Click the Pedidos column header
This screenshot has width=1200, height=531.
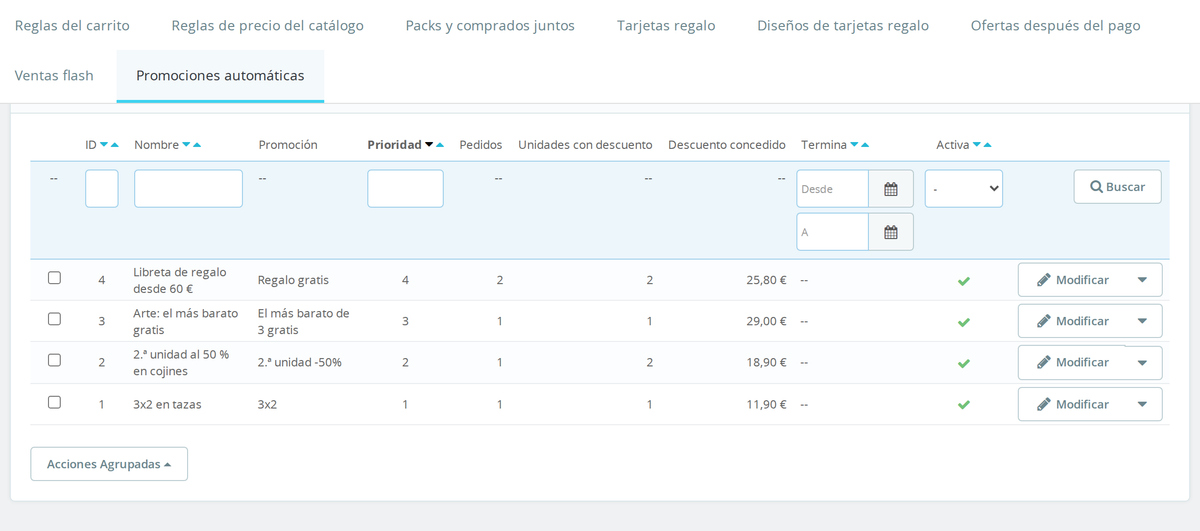pyautogui.click(x=481, y=145)
